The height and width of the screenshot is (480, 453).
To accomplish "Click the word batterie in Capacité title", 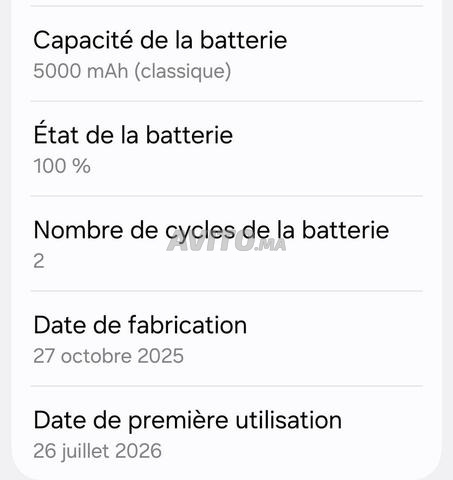I will (243, 40).
